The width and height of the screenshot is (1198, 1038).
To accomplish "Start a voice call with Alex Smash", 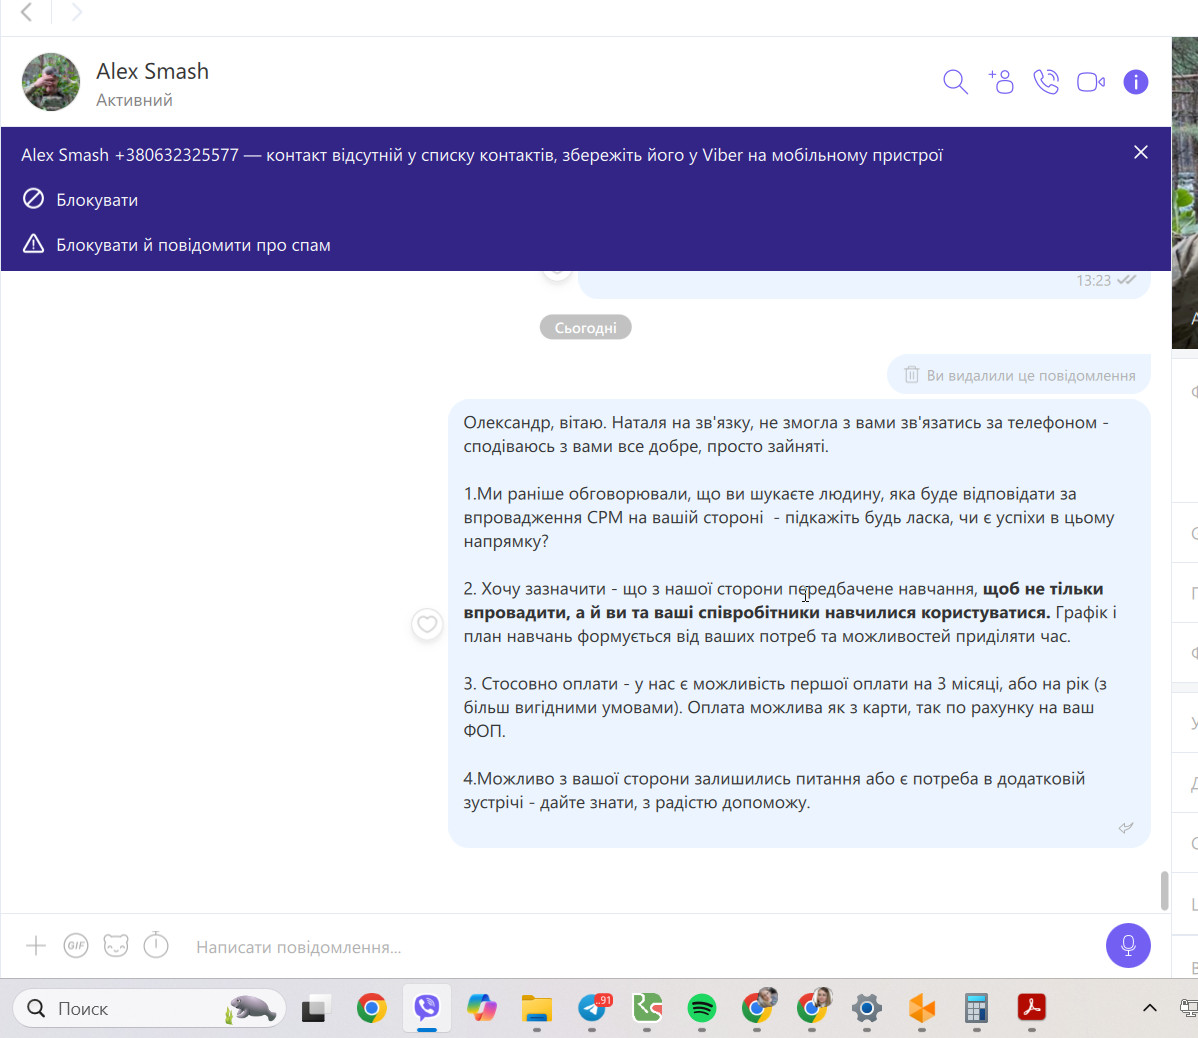I will (1046, 82).
